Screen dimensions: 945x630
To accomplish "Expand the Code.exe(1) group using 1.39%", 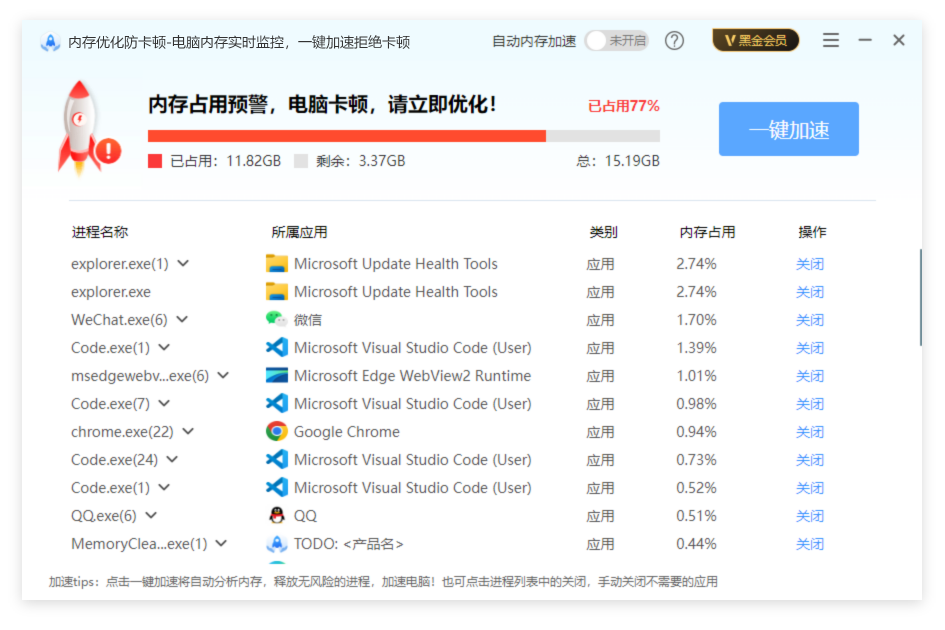I will pos(164,347).
